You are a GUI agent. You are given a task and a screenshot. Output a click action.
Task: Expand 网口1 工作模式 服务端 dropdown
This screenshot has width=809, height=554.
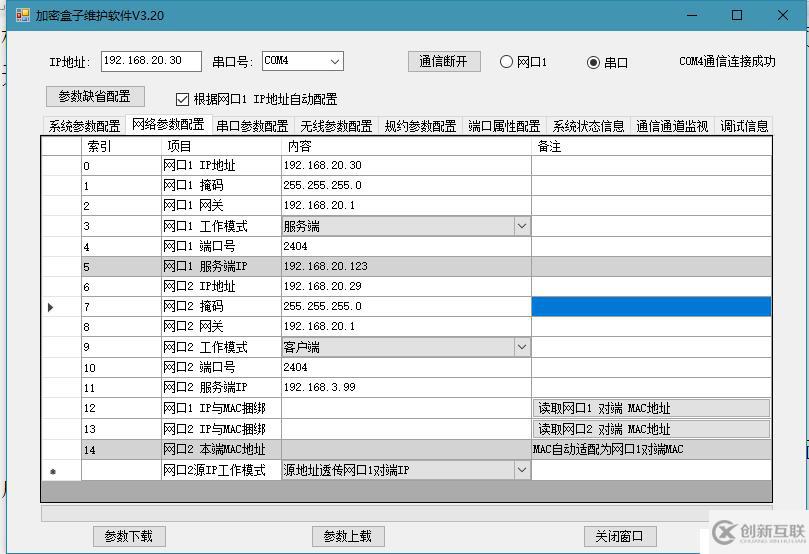pos(522,226)
